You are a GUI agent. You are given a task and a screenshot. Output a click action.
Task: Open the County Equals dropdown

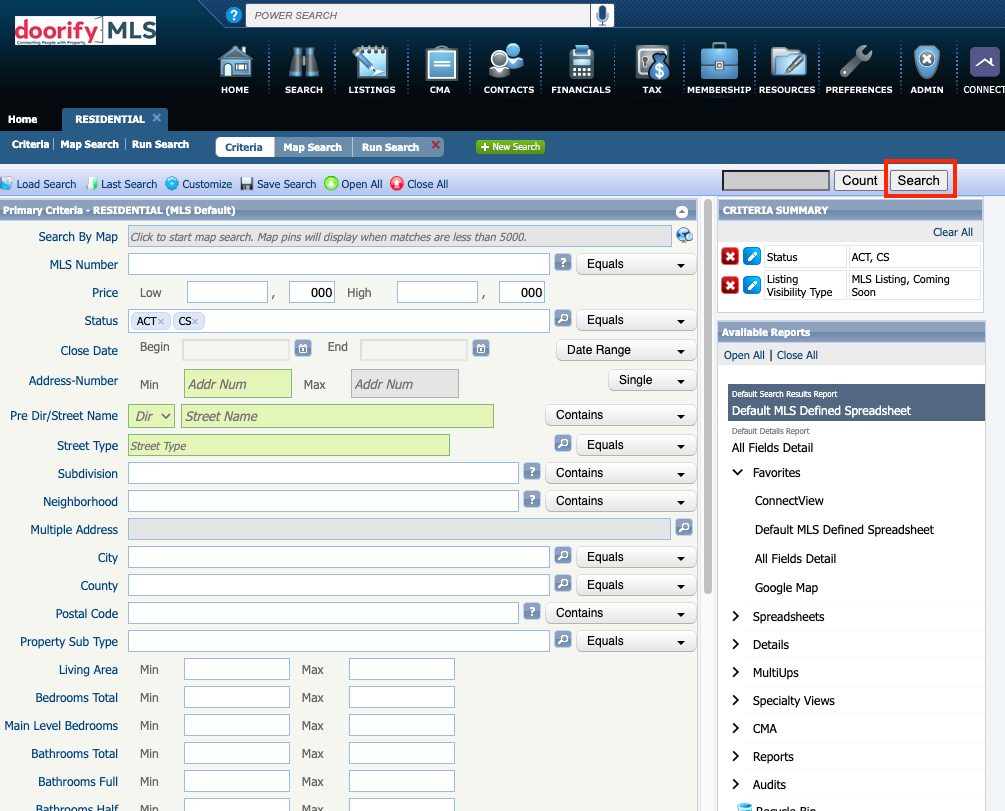point(636,585)
